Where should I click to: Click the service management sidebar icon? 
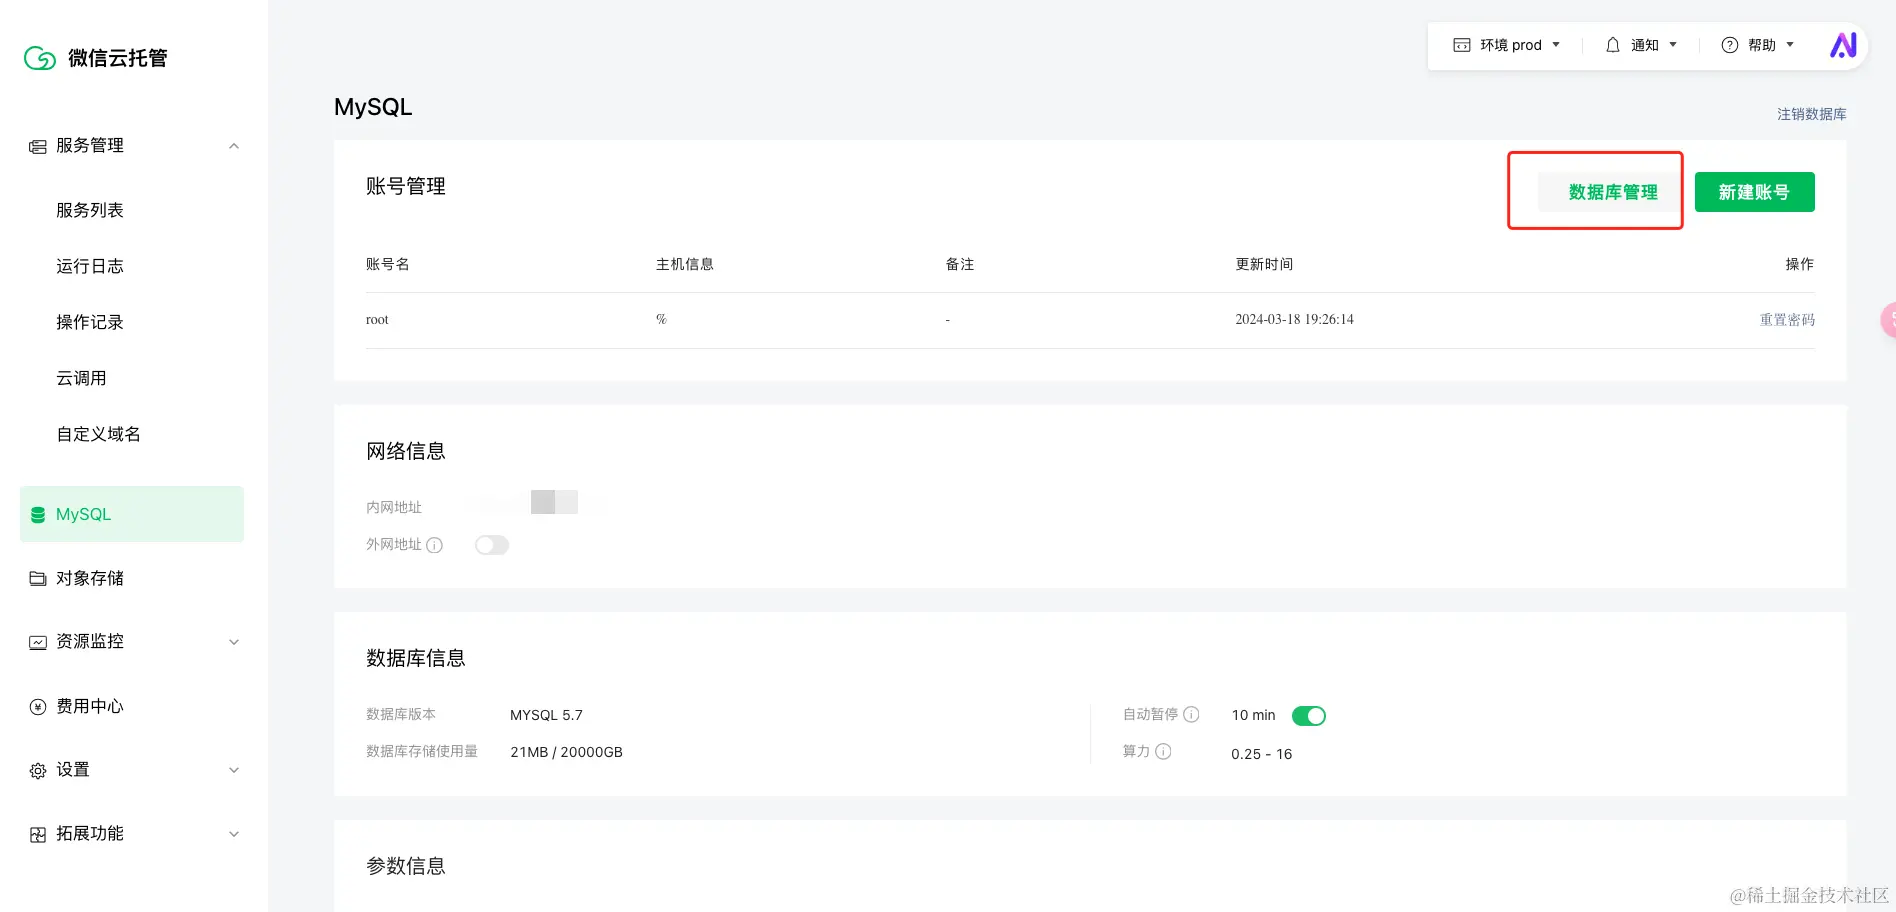pyautogui.click(x=38, y=146)
